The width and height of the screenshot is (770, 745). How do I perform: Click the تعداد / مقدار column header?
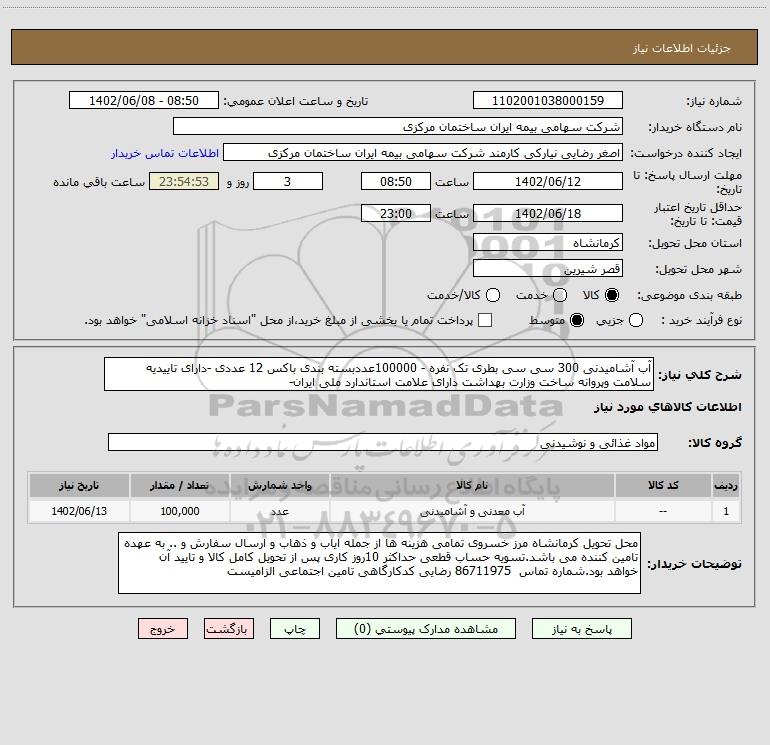coord(179,485)
